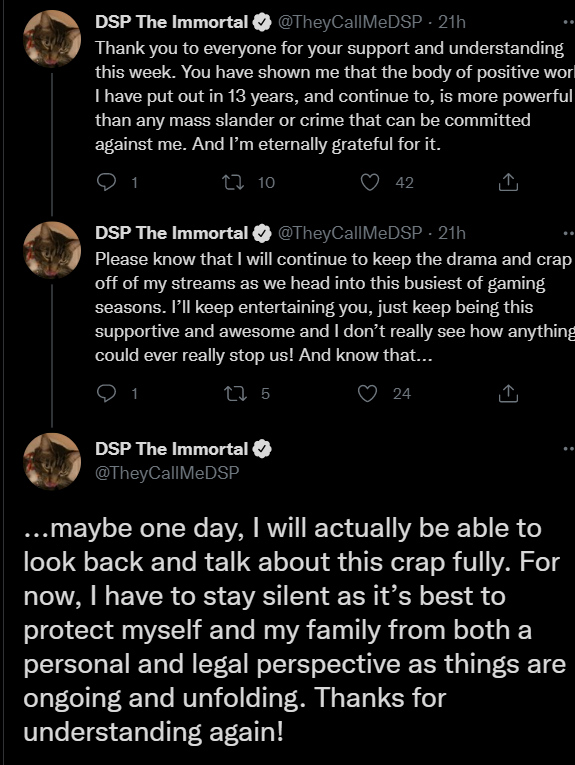Open more options on the first tweet
The image size is (575, 765).
tap(569, 22)
